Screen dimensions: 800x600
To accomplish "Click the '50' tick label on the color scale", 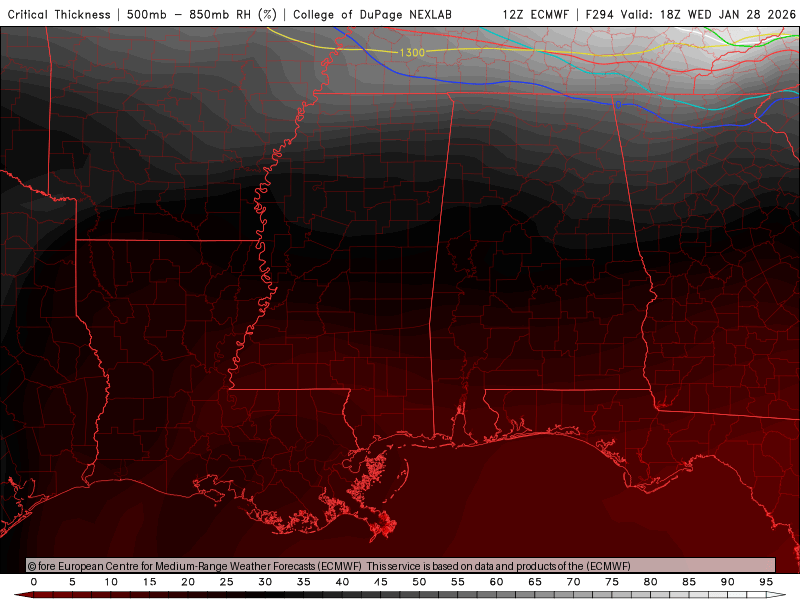I will (x=419, y=582).
